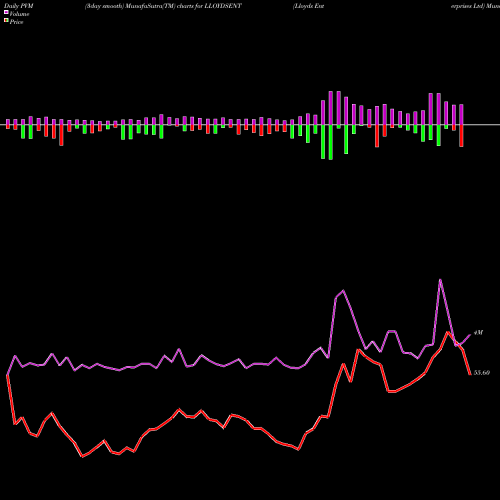Image resolution: width=500 pixels, height=500 pixels.
Task: Click the LLOYDSENT chart heading text
Action: coord(163,6)
